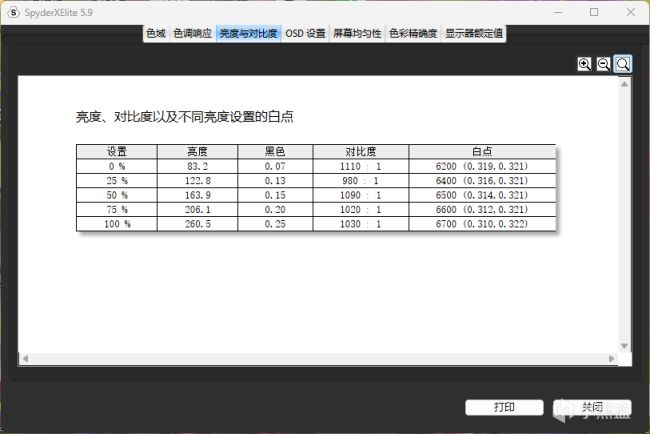Click the 对比度 column header
Screen dimensions: 650x434
pyautogui.click(x=361, y=152)
